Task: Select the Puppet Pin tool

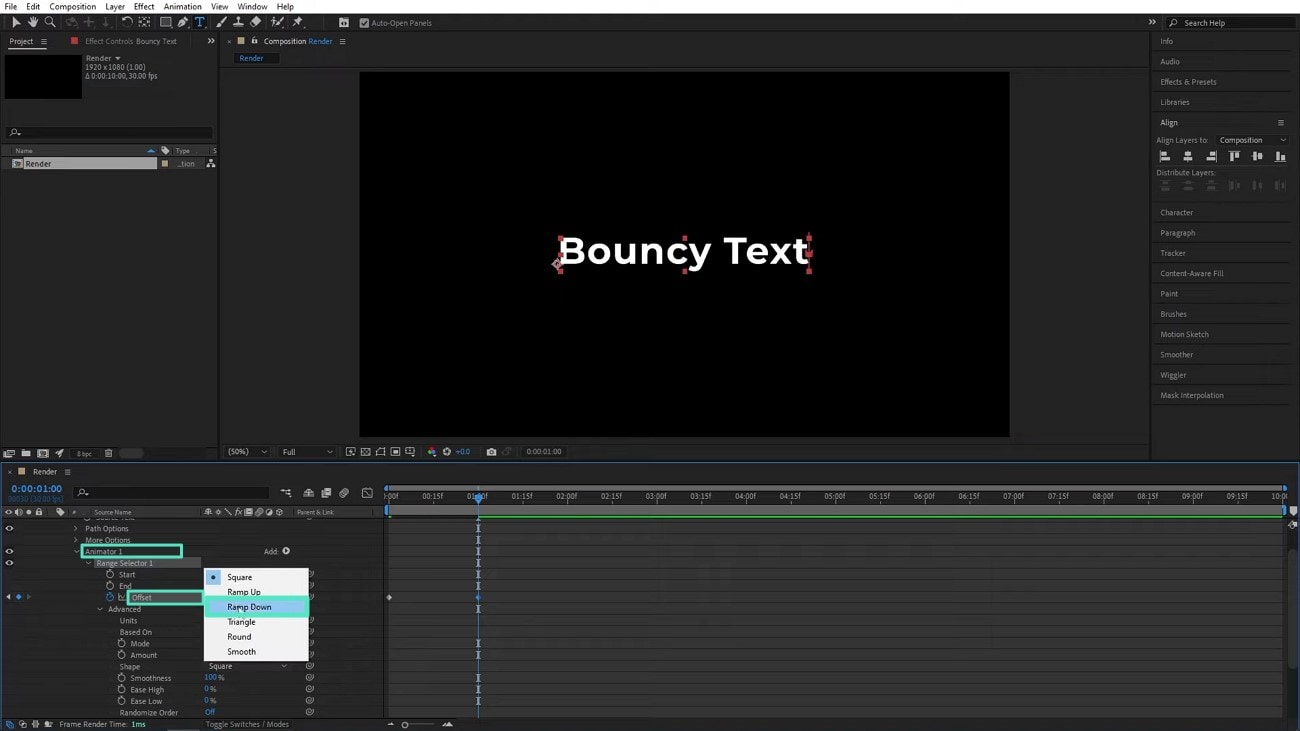Action: 298,22
